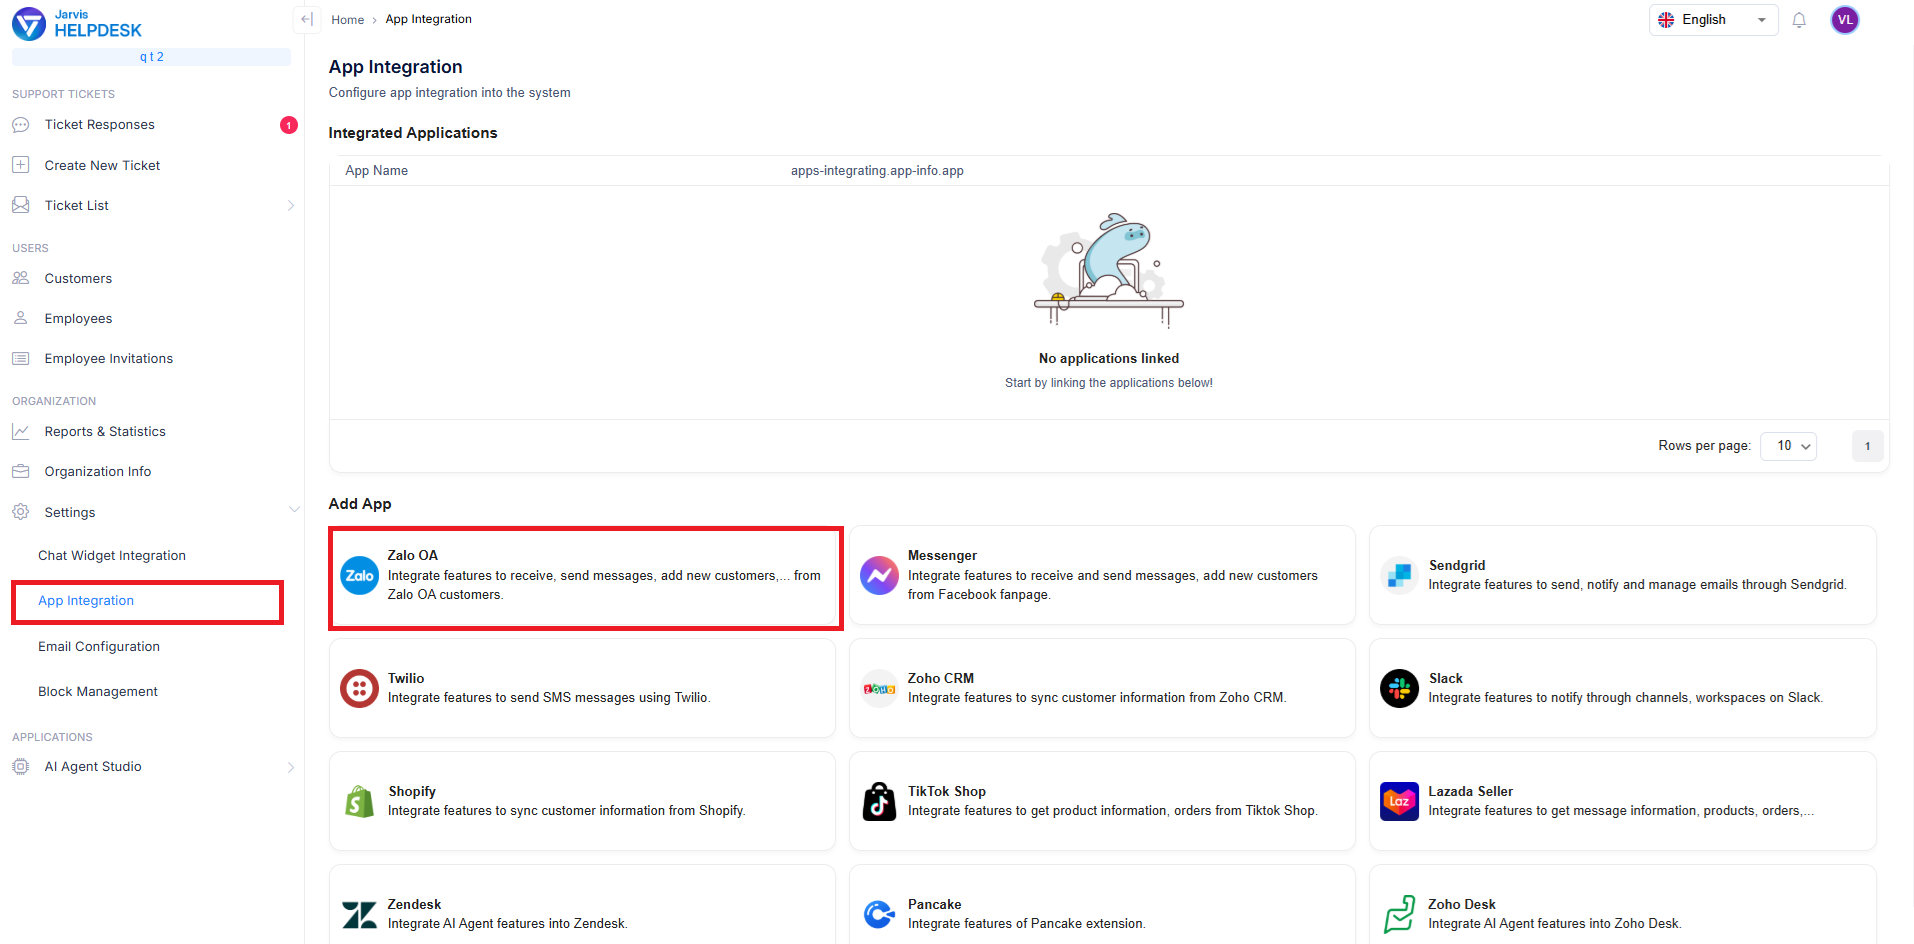Open the VL user avatar menu

pos(1845,20)
